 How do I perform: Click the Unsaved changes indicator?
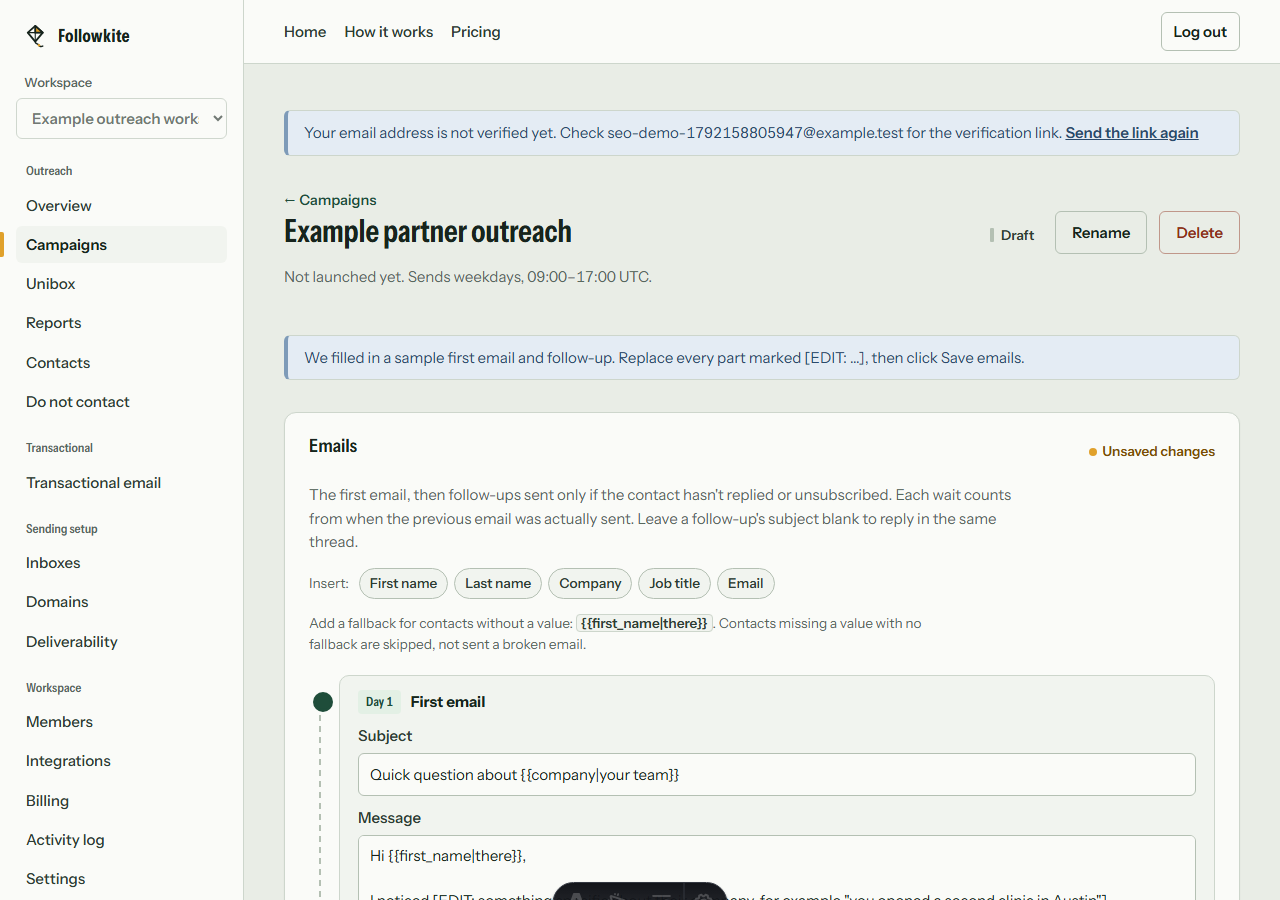(1152, 452)
